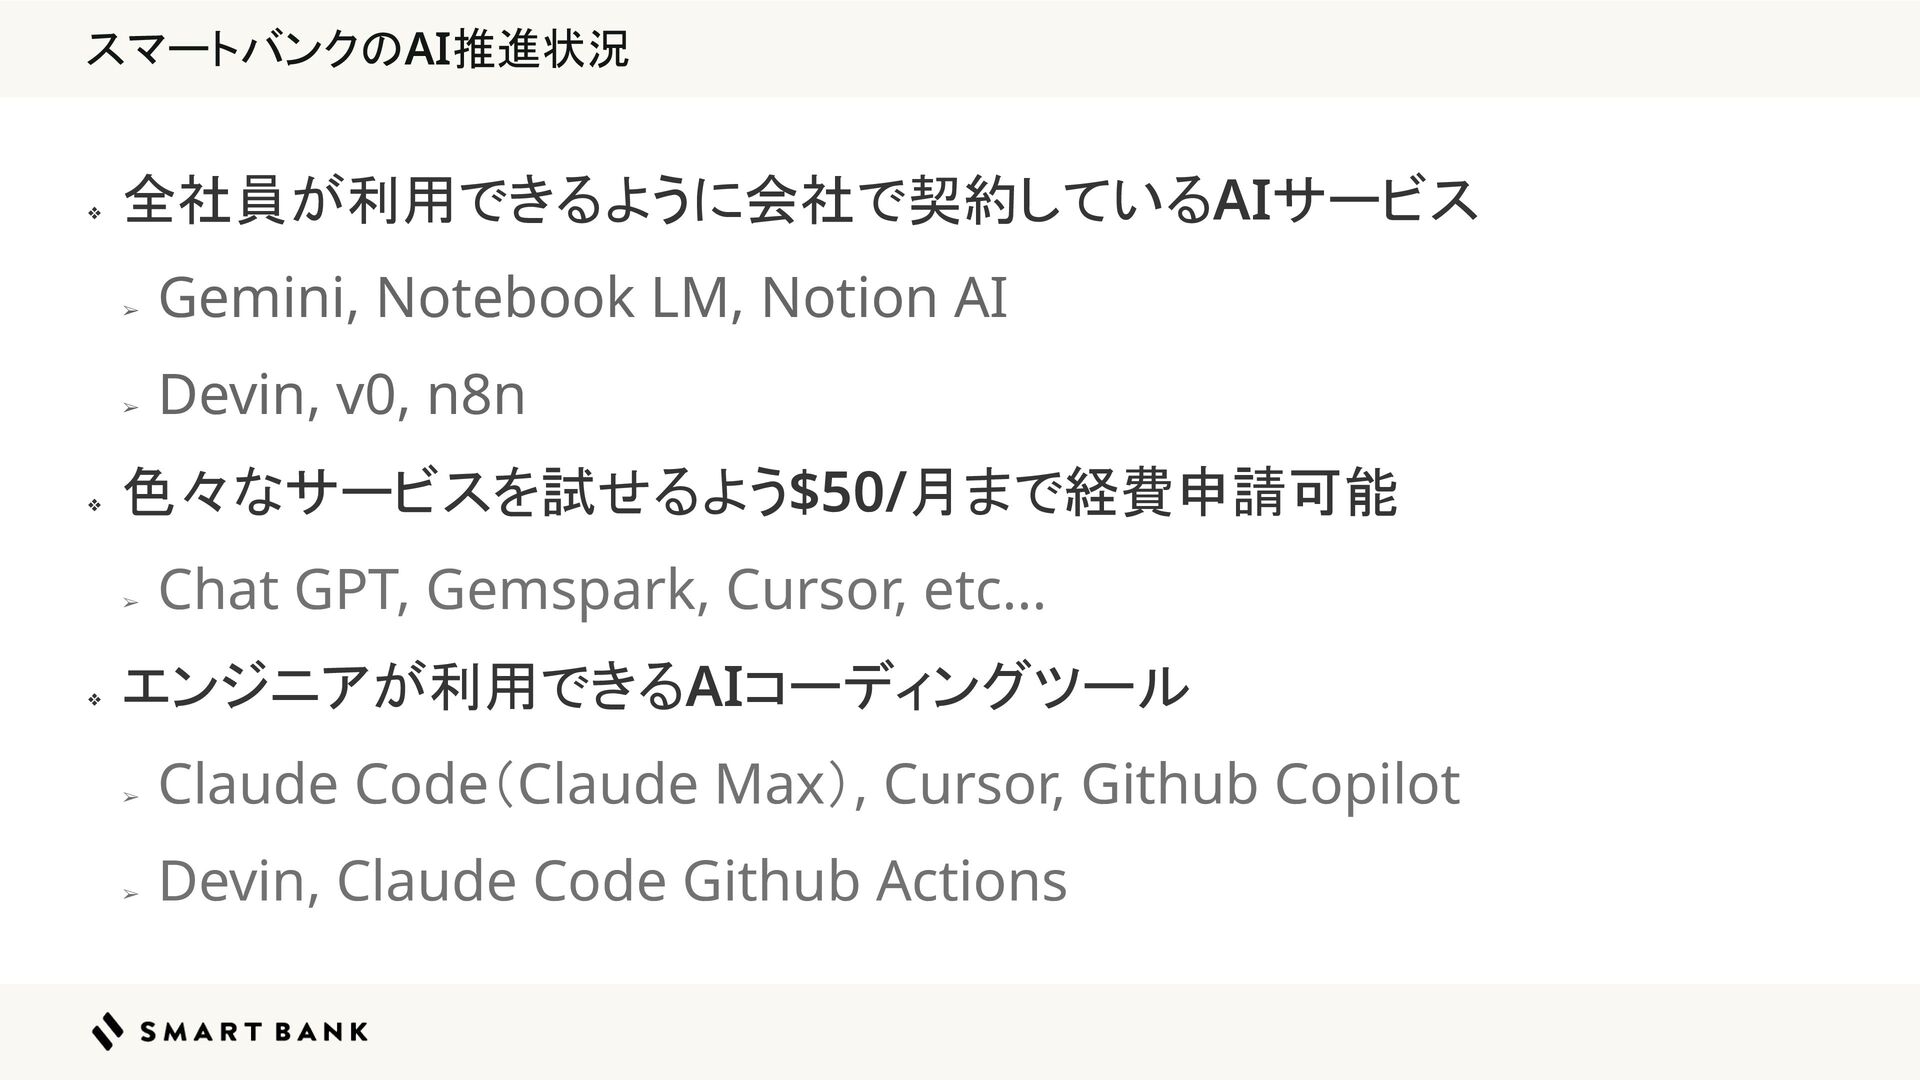The image size is (1920, 1080).
Task: Select the slide title スマートバンクのAI推進状況
Action: (x=358, y=49)
